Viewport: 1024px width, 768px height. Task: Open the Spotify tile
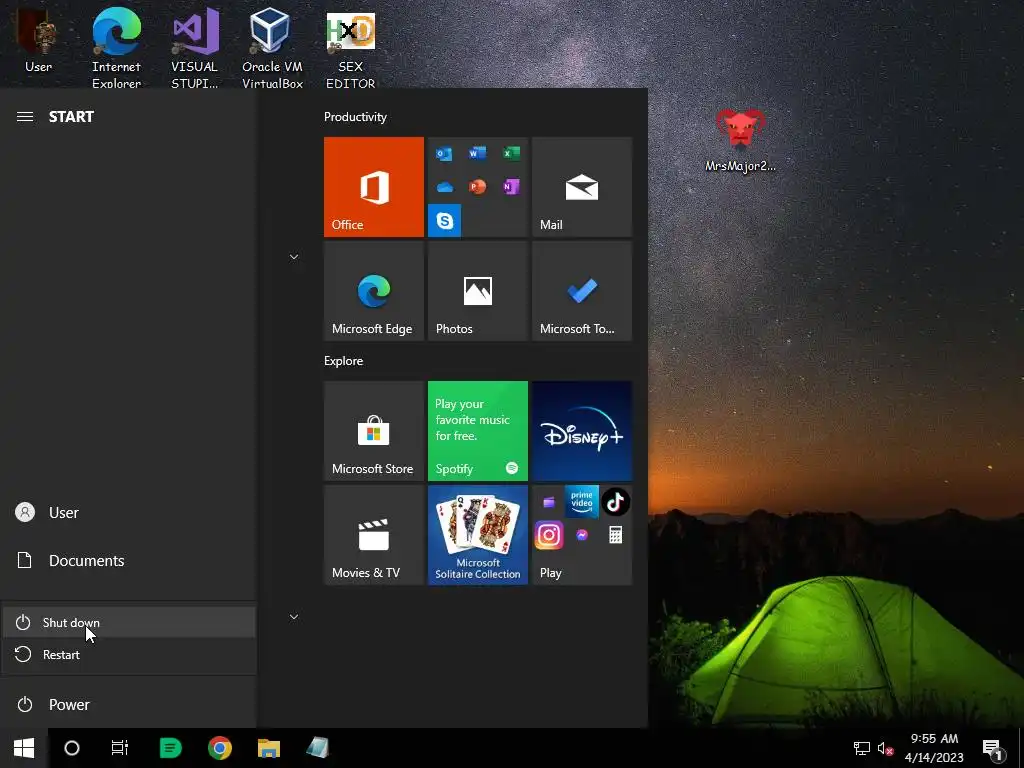(x=477, y=431)
